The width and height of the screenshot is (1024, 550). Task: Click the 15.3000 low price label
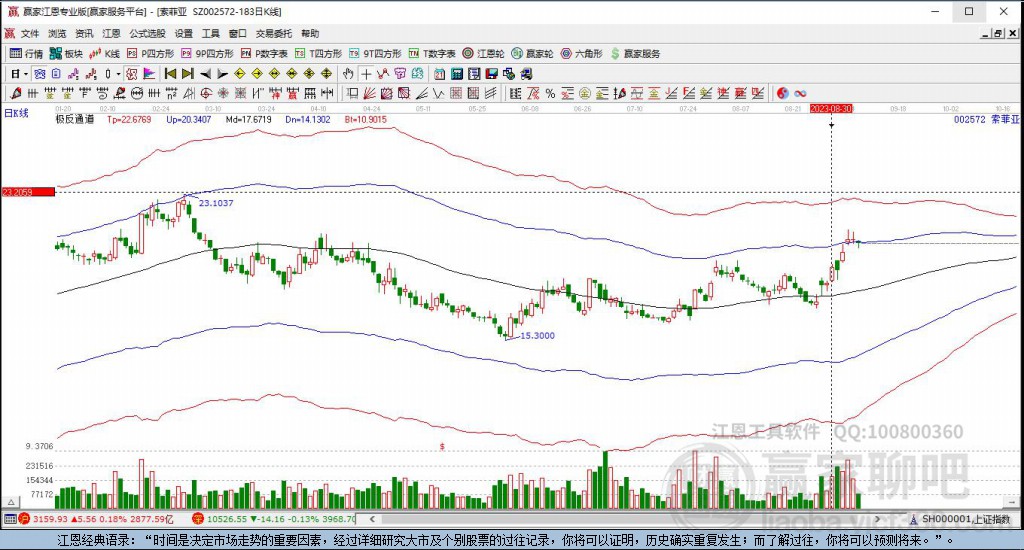(x=537, y=336)
